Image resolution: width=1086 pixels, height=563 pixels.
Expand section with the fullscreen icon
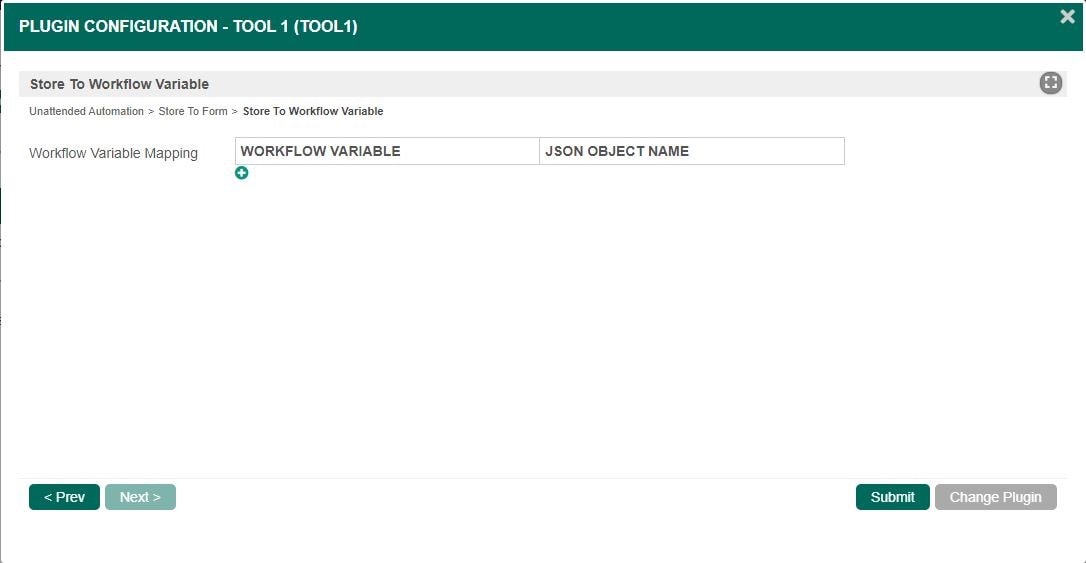click(x=1050, y=83)
